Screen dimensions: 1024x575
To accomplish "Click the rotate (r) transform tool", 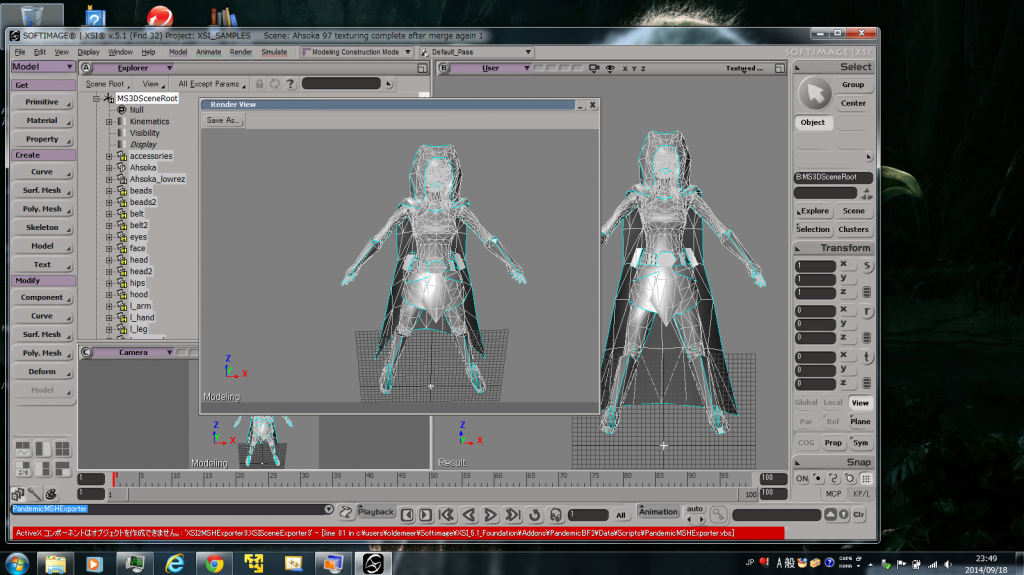I will 867,312.
